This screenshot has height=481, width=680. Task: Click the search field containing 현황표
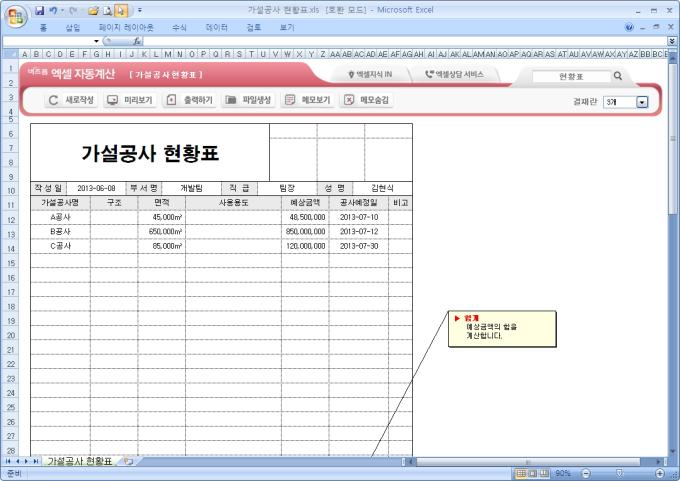point(571,77)
